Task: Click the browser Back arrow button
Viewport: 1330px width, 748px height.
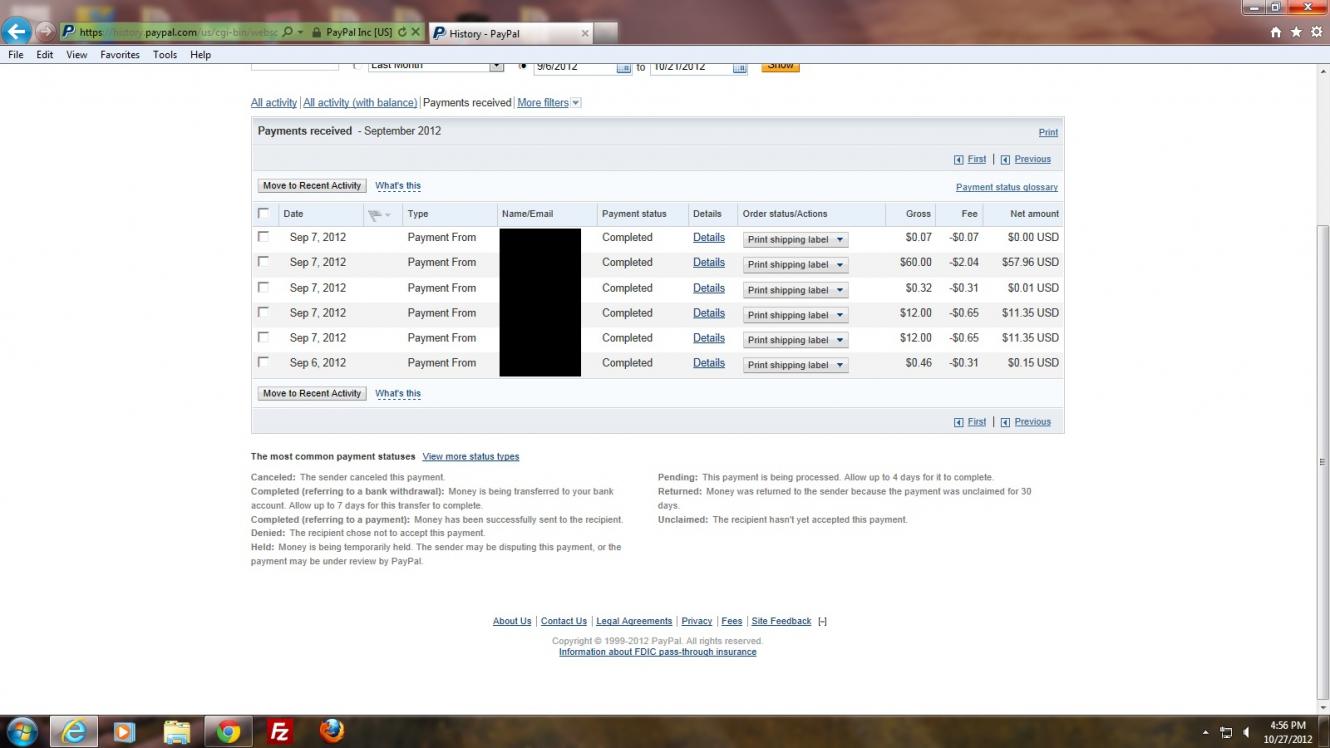Action: [x=16, y=31]
